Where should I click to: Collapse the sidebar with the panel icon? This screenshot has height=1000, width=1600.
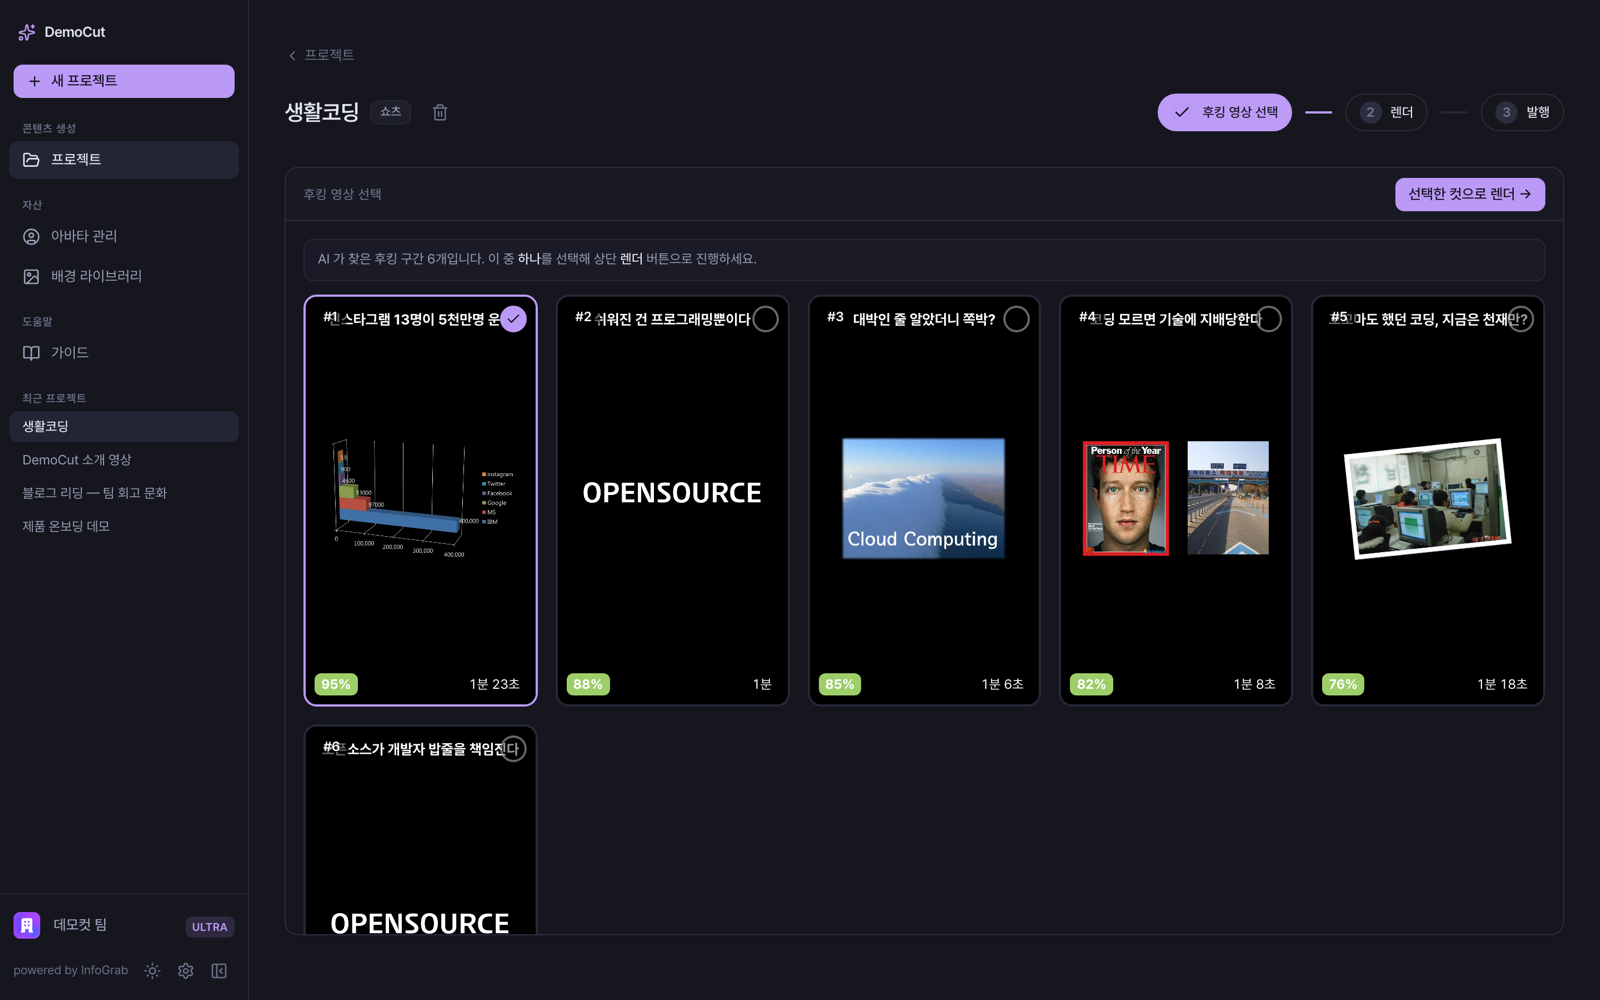pos(219,971)
